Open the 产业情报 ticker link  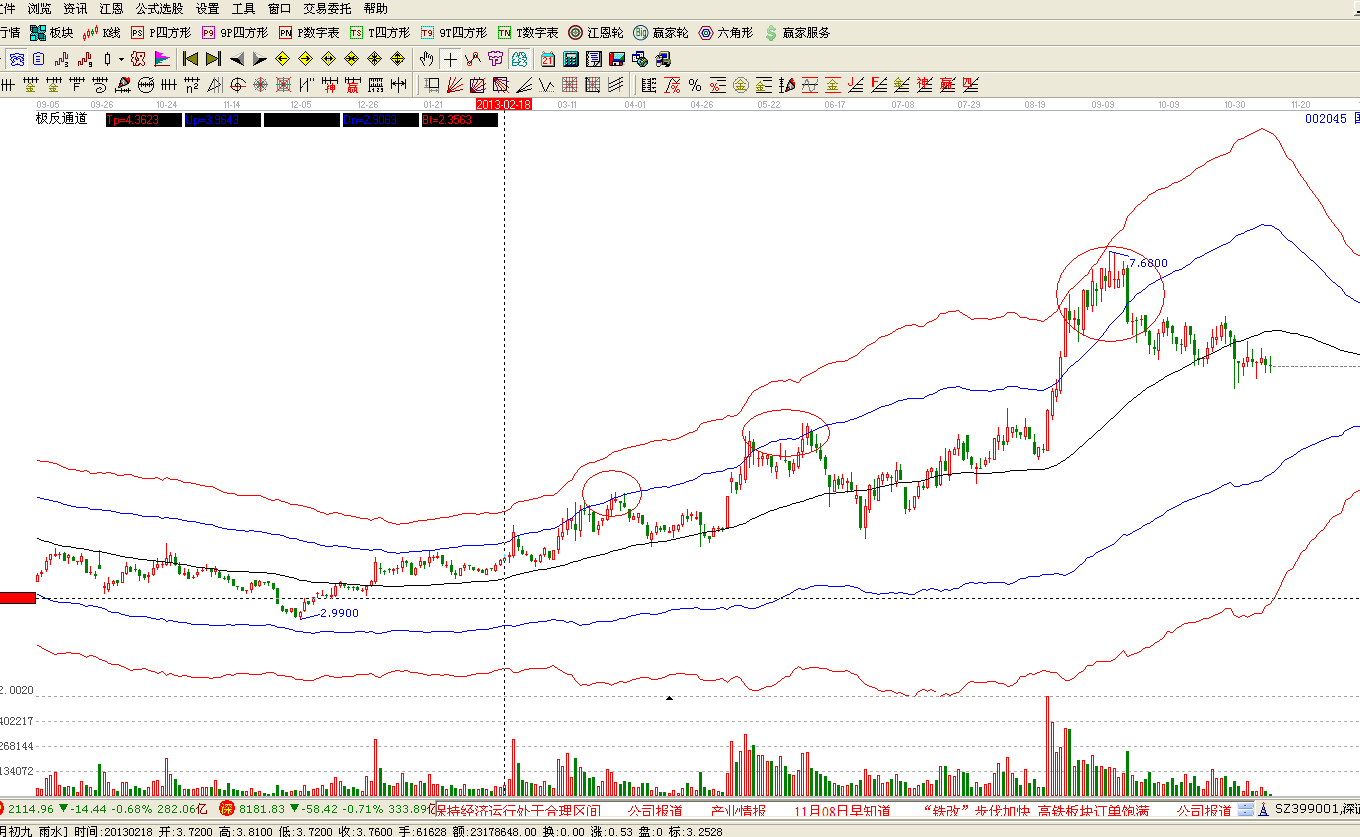[738, 810]
